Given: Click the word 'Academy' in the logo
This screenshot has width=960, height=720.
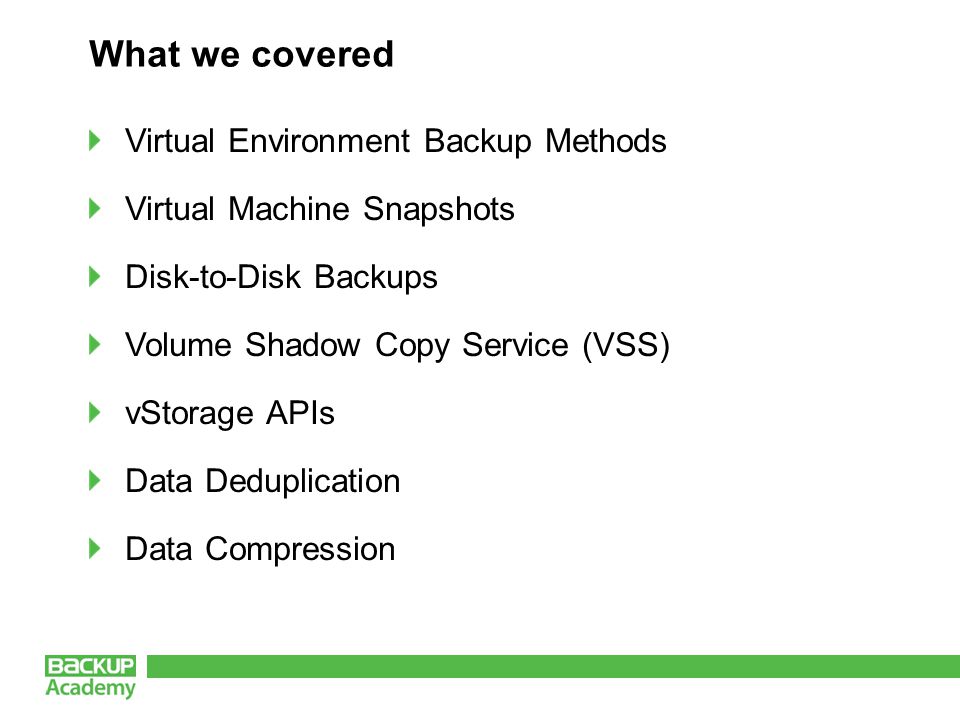Looking at the screenshot, I should [x=91, y=688].
